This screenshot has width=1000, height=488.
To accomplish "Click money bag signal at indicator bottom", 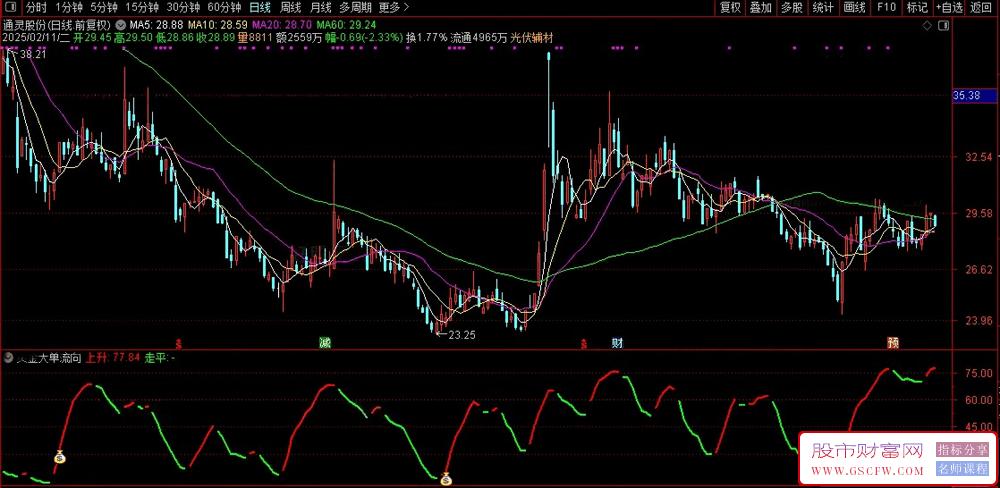I will point(446,478).
